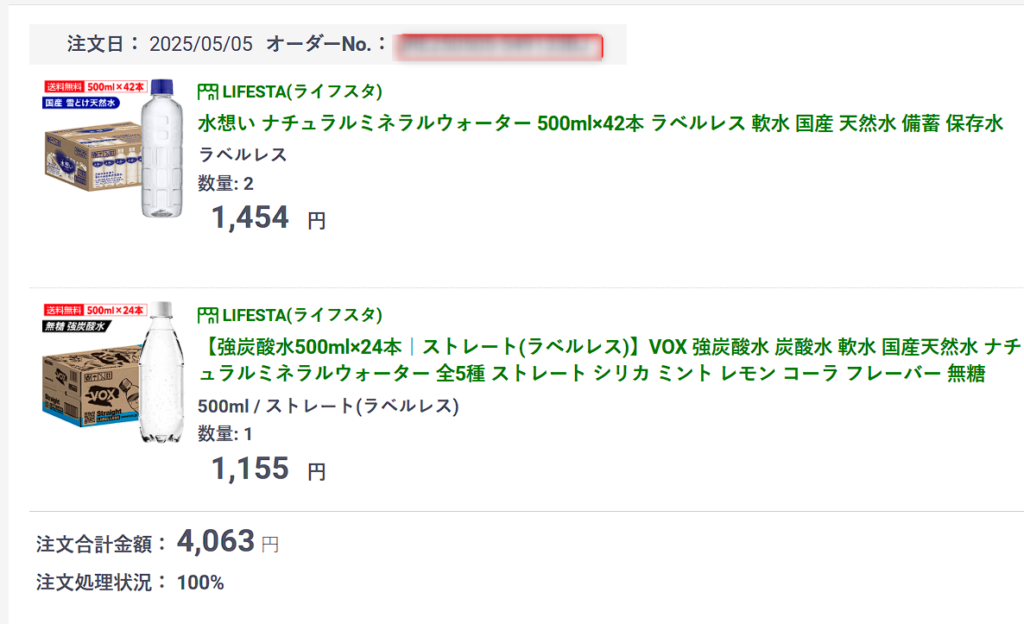Click the 注文処理状況 100% status

(x=130, y=582)
